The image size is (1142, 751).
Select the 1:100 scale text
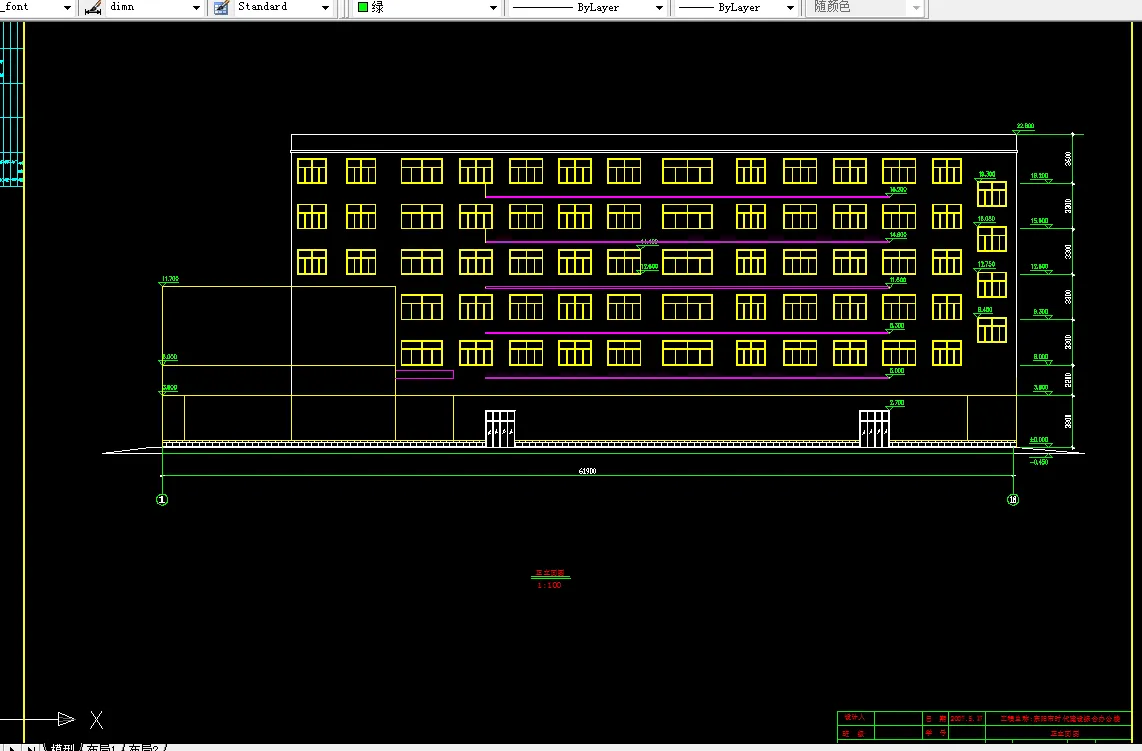pyautogui.click(x=549, y=586)
